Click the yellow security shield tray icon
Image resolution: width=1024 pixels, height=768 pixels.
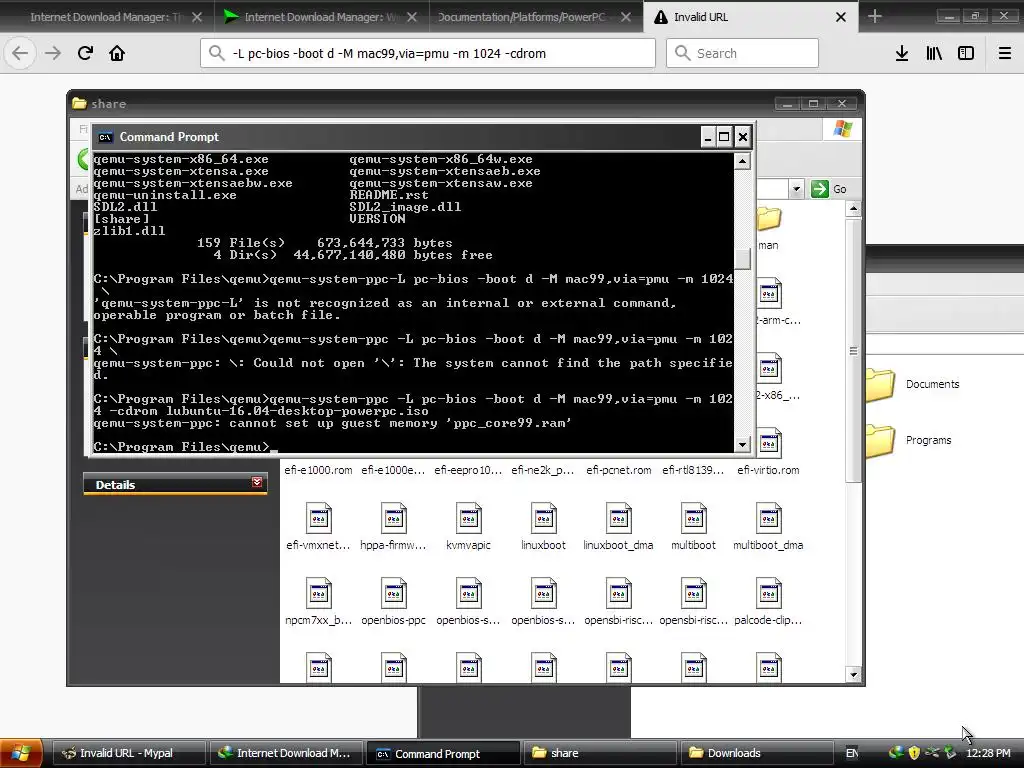tap(914, 753)
